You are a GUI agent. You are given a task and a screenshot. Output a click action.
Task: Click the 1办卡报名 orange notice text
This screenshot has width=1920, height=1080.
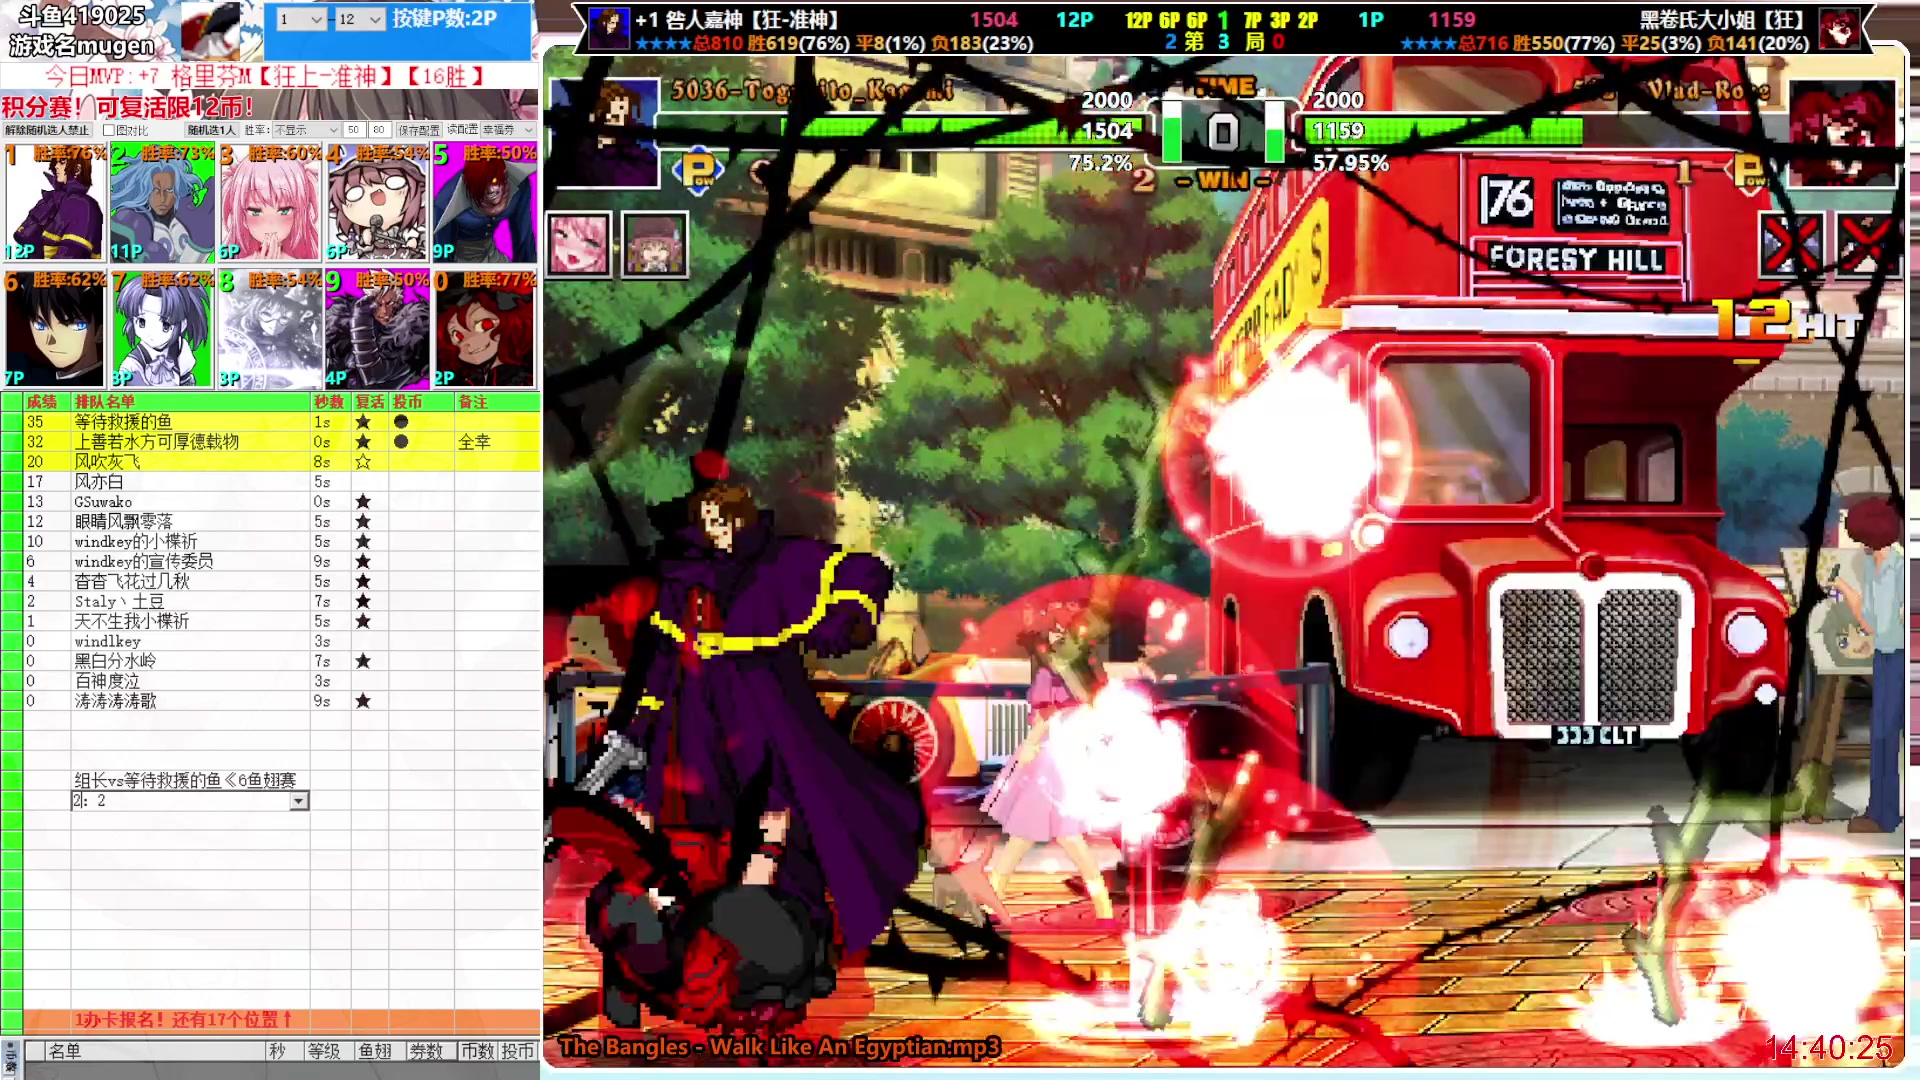(182, 1020)
